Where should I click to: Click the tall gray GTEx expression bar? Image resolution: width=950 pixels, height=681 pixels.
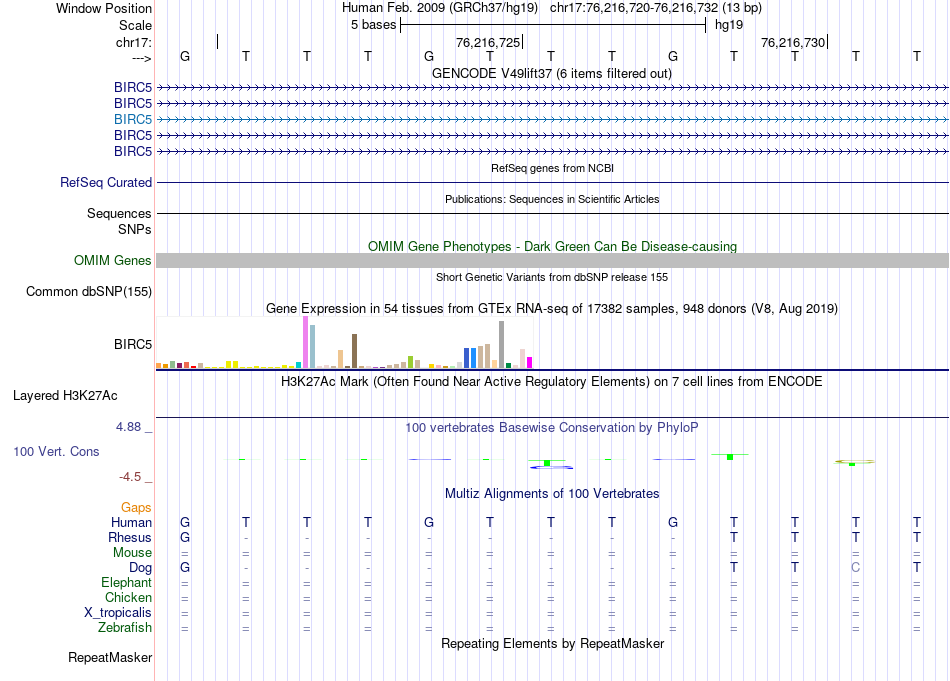coord(502,344)
